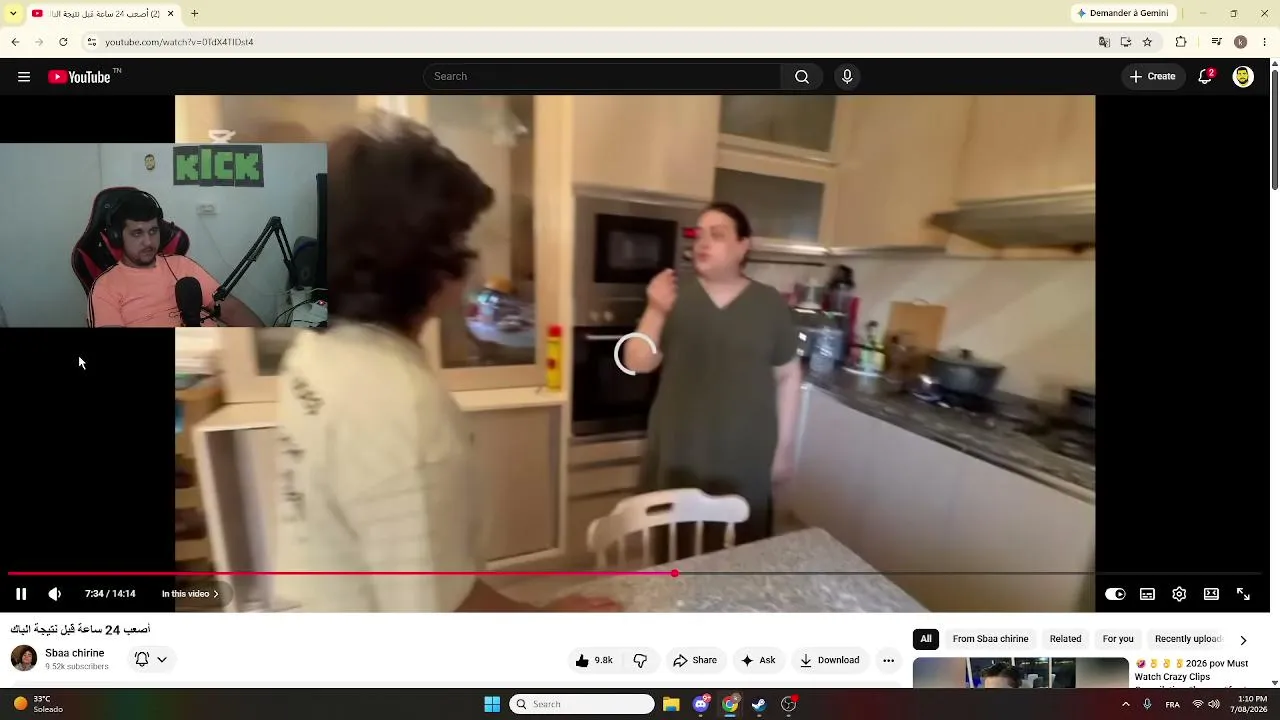Switch to theater mode
The height and width of the screenshot is (720, 1280).
[x=1211, y=594]
